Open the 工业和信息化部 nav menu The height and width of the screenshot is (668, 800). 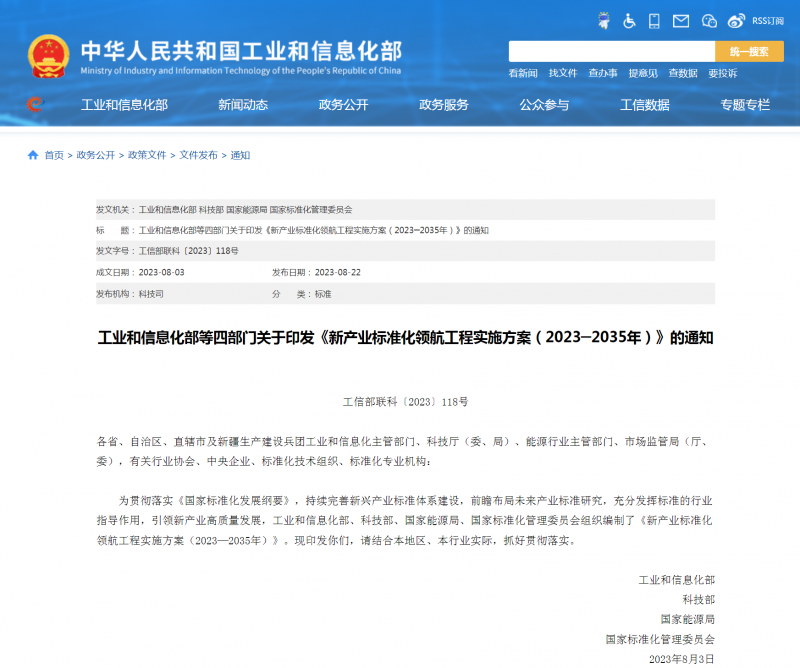coord(124,105)
